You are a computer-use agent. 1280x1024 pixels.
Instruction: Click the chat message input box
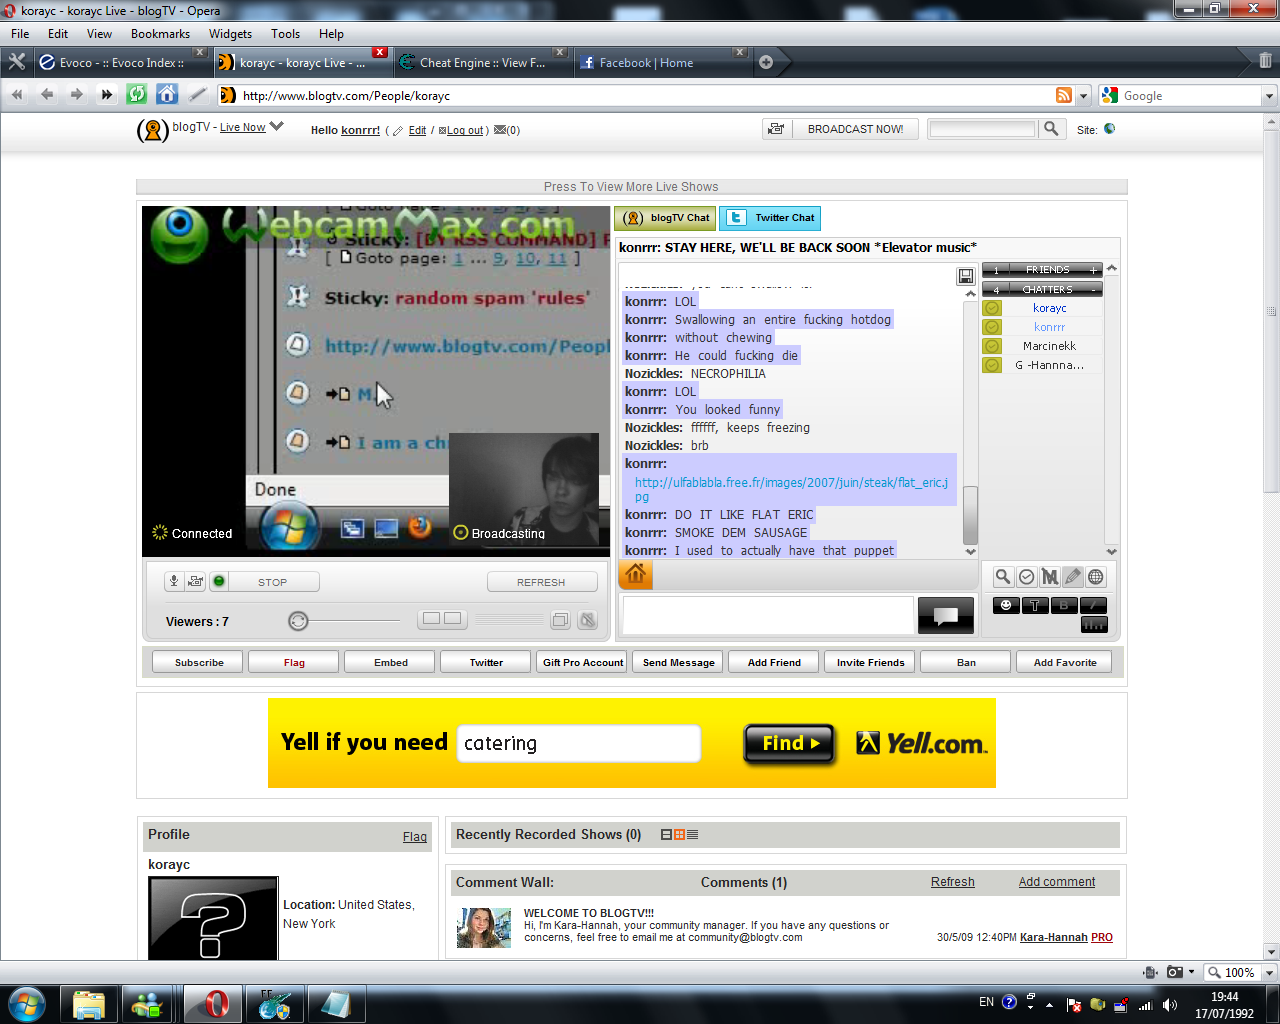pos(767,615)
